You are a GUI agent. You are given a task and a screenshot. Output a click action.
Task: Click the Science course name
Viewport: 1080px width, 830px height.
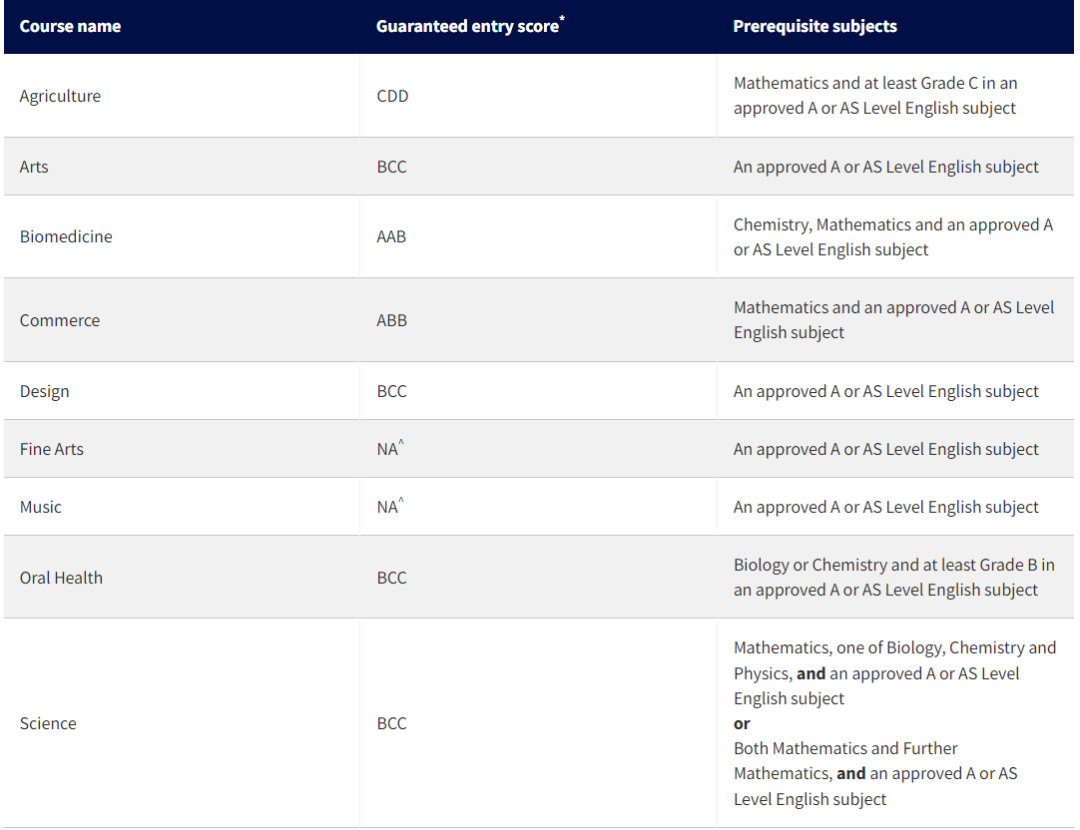tap(48, 723)
